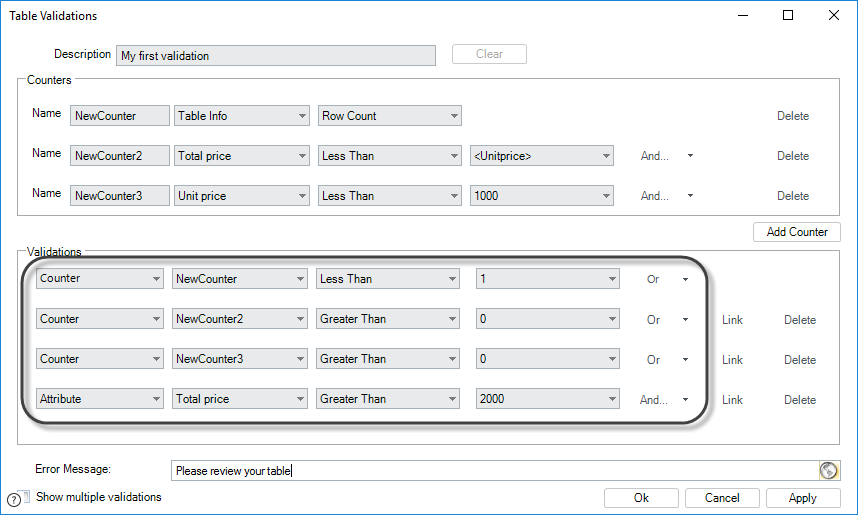Open Less Than dropdown in first validation row
This screenshot has height=515, width=858.
[388, 278]
